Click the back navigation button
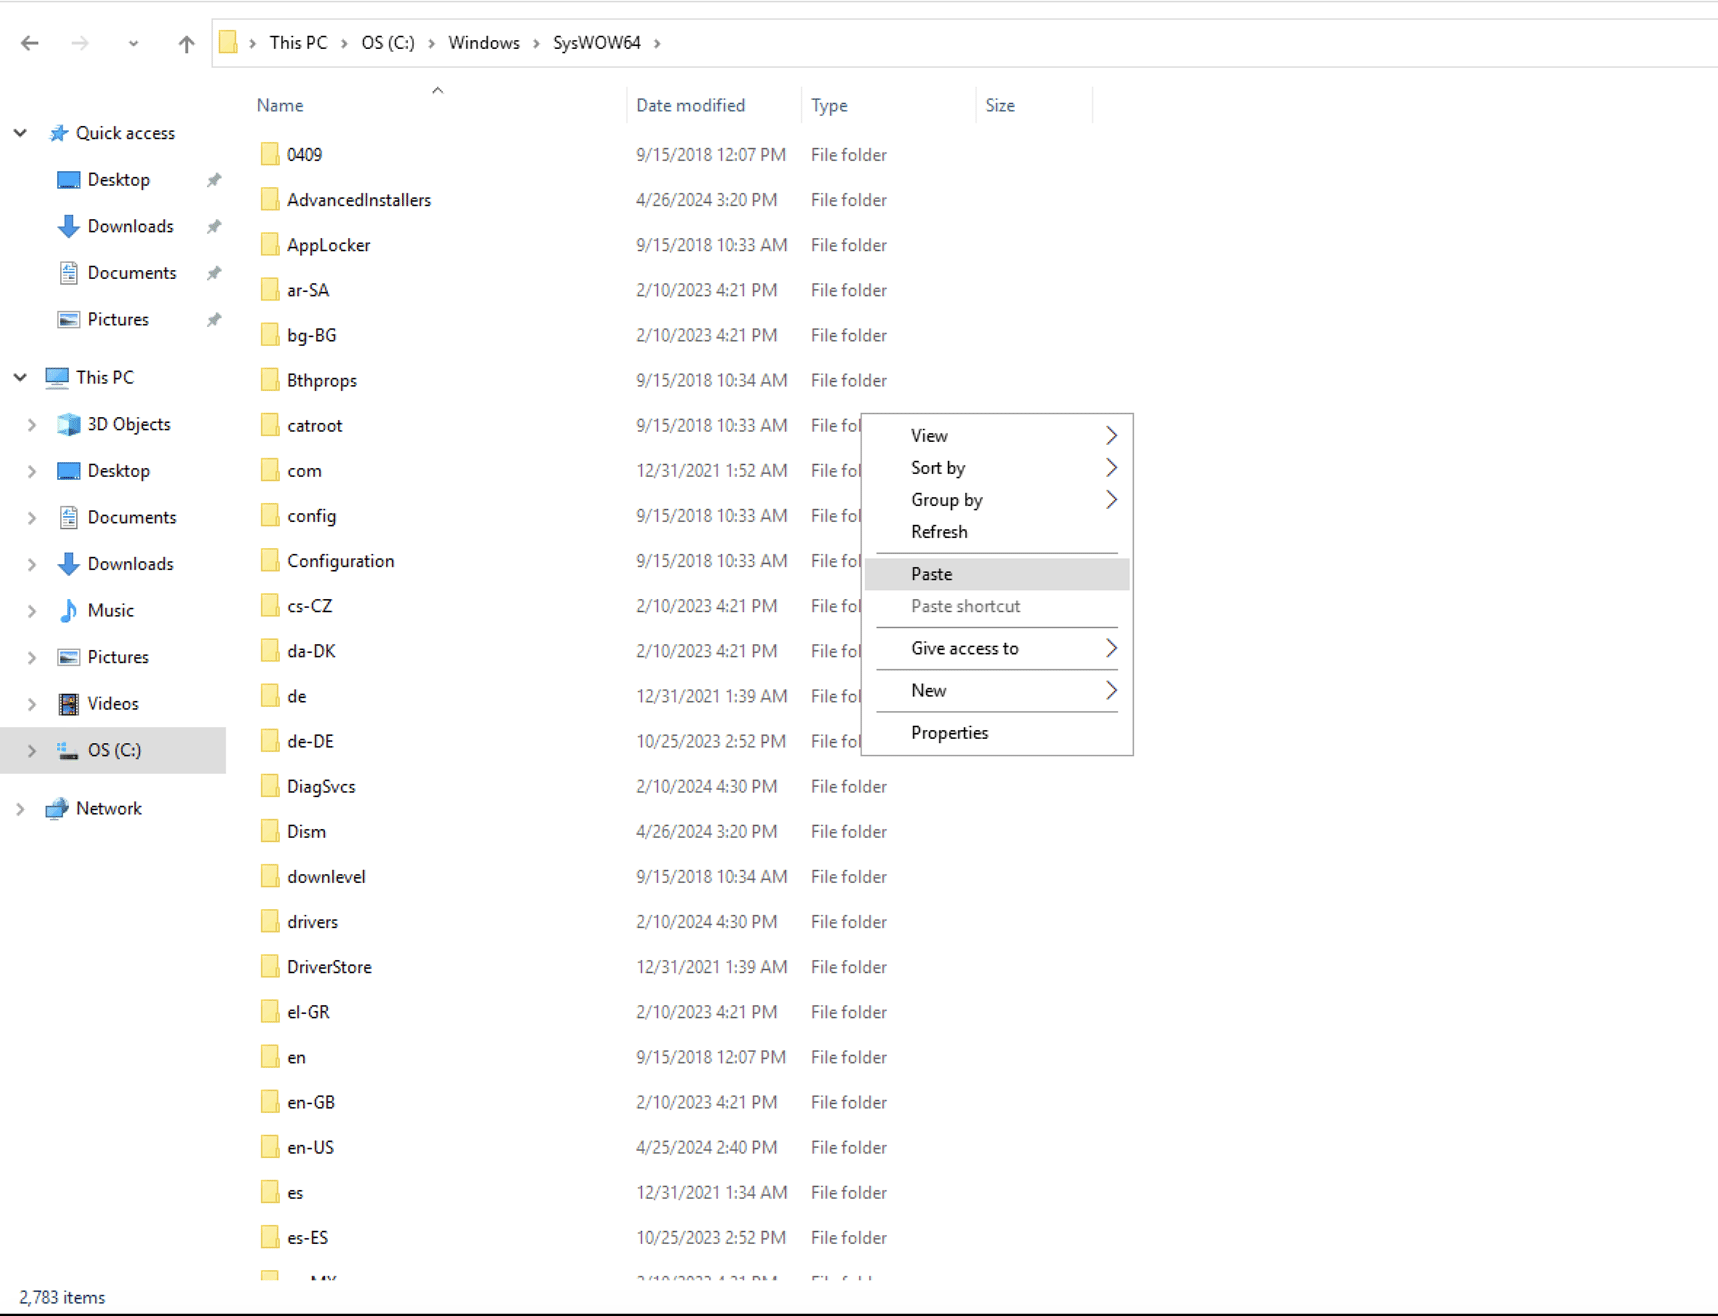This screenshot has height=1316, width=1718. [x=29, y=43]
